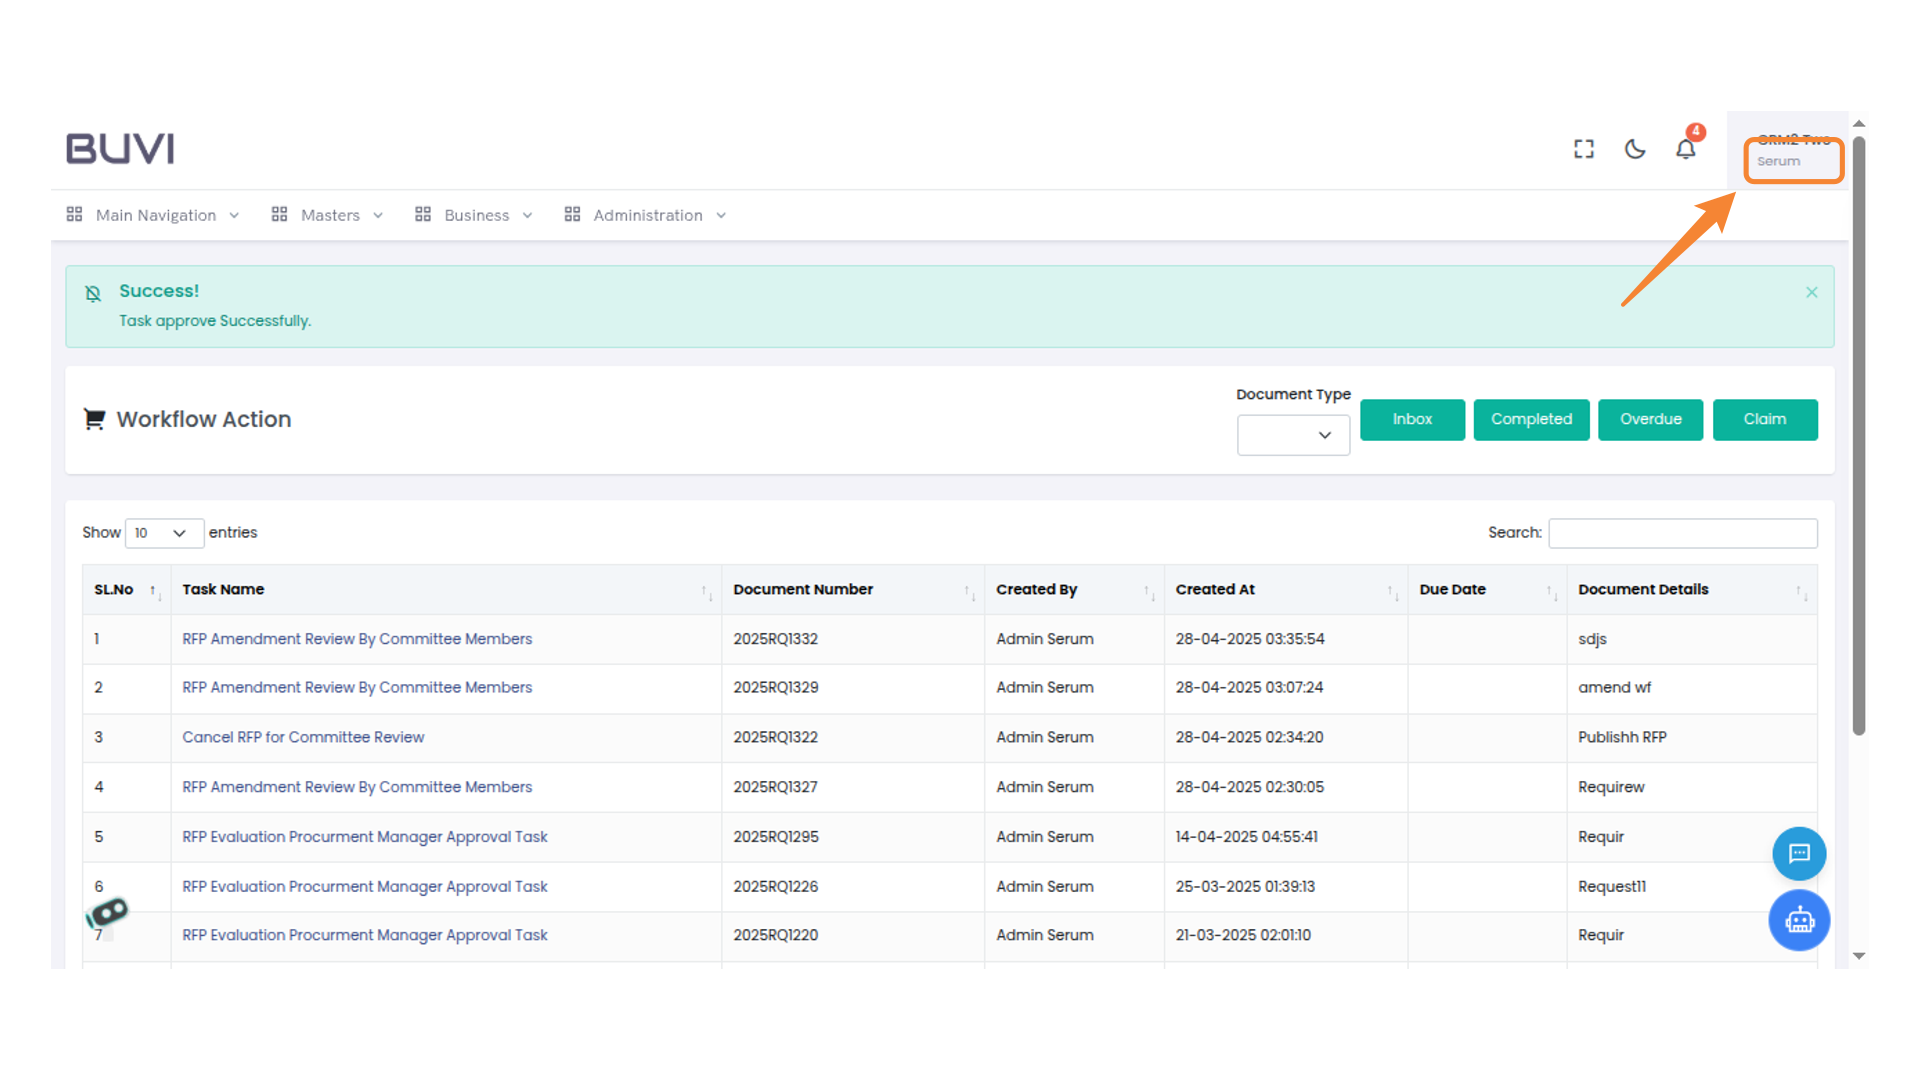Open the notifications bell icon

[1686, 149]
